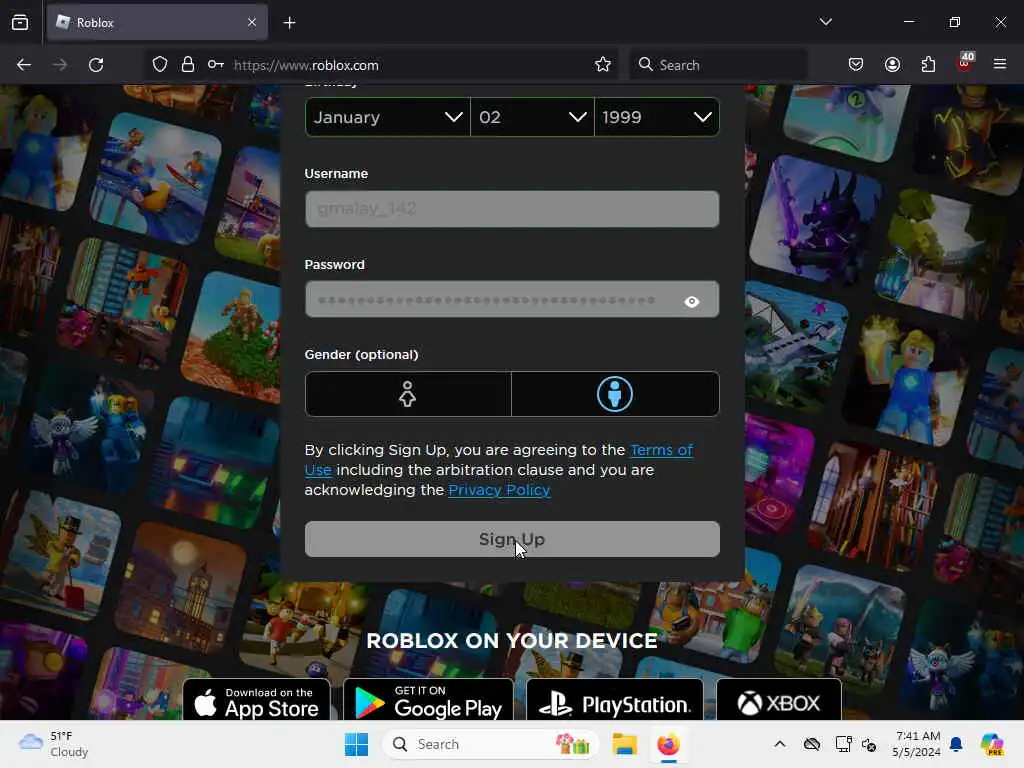Open the Terms of Use link
The image size is (1024, 768).
[662, 450]
